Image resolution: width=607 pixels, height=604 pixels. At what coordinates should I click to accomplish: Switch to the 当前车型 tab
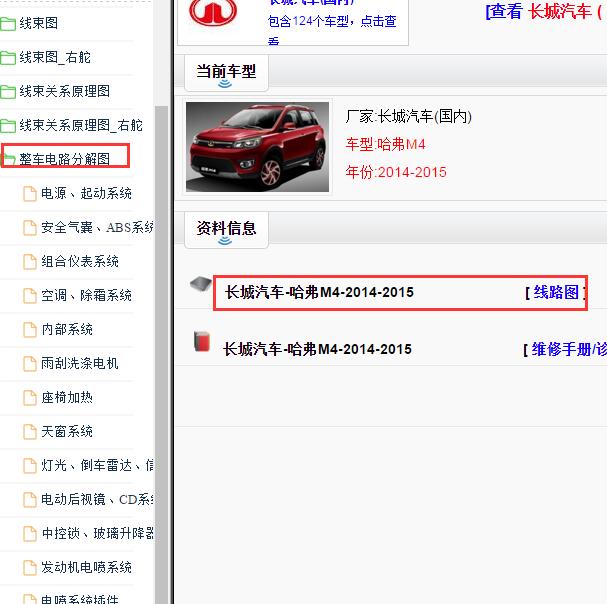coord(226,73)
